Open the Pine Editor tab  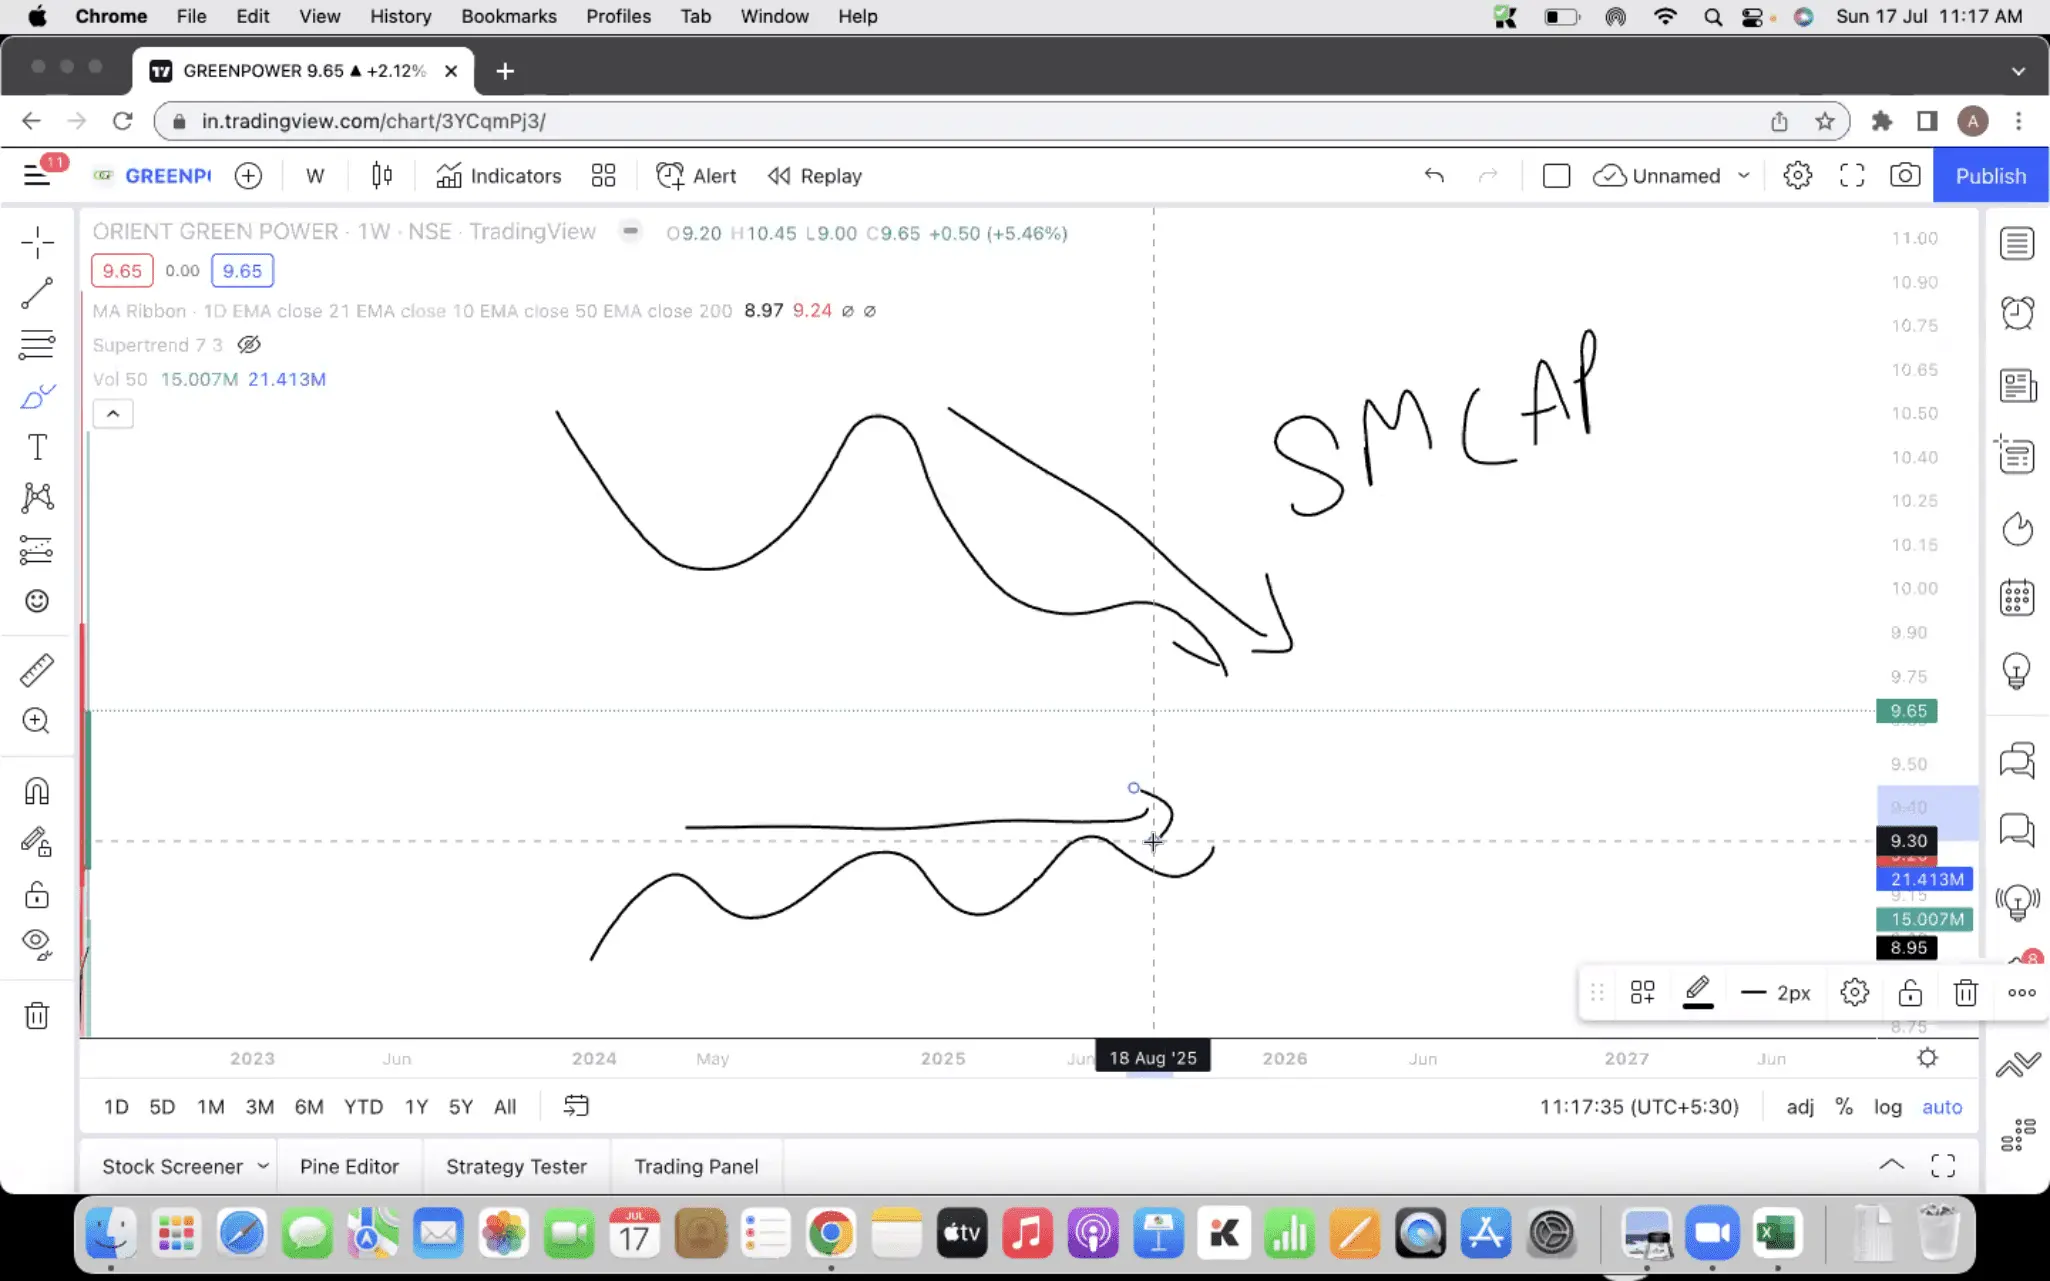pos(349,1166)
